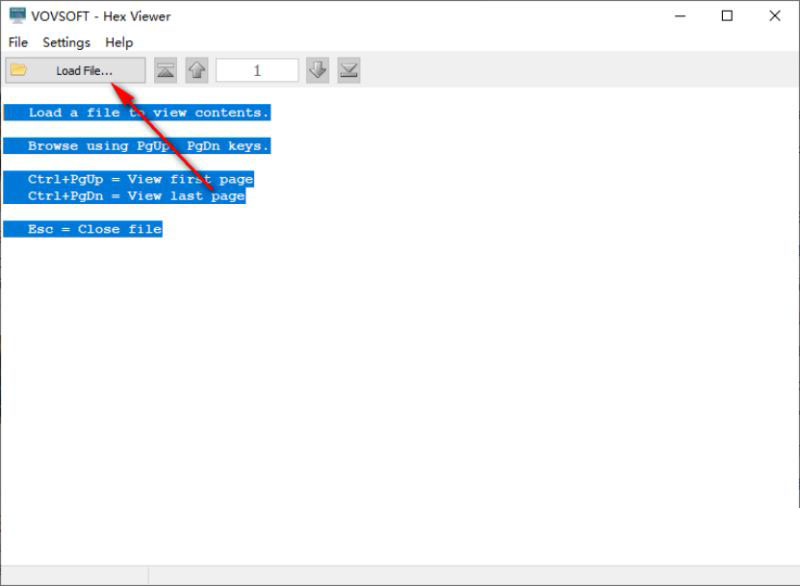Image resolution: width=800 pixels, height=586 pixels.
Task: Go to next page with down arrow
Action: tap(317, 70)
